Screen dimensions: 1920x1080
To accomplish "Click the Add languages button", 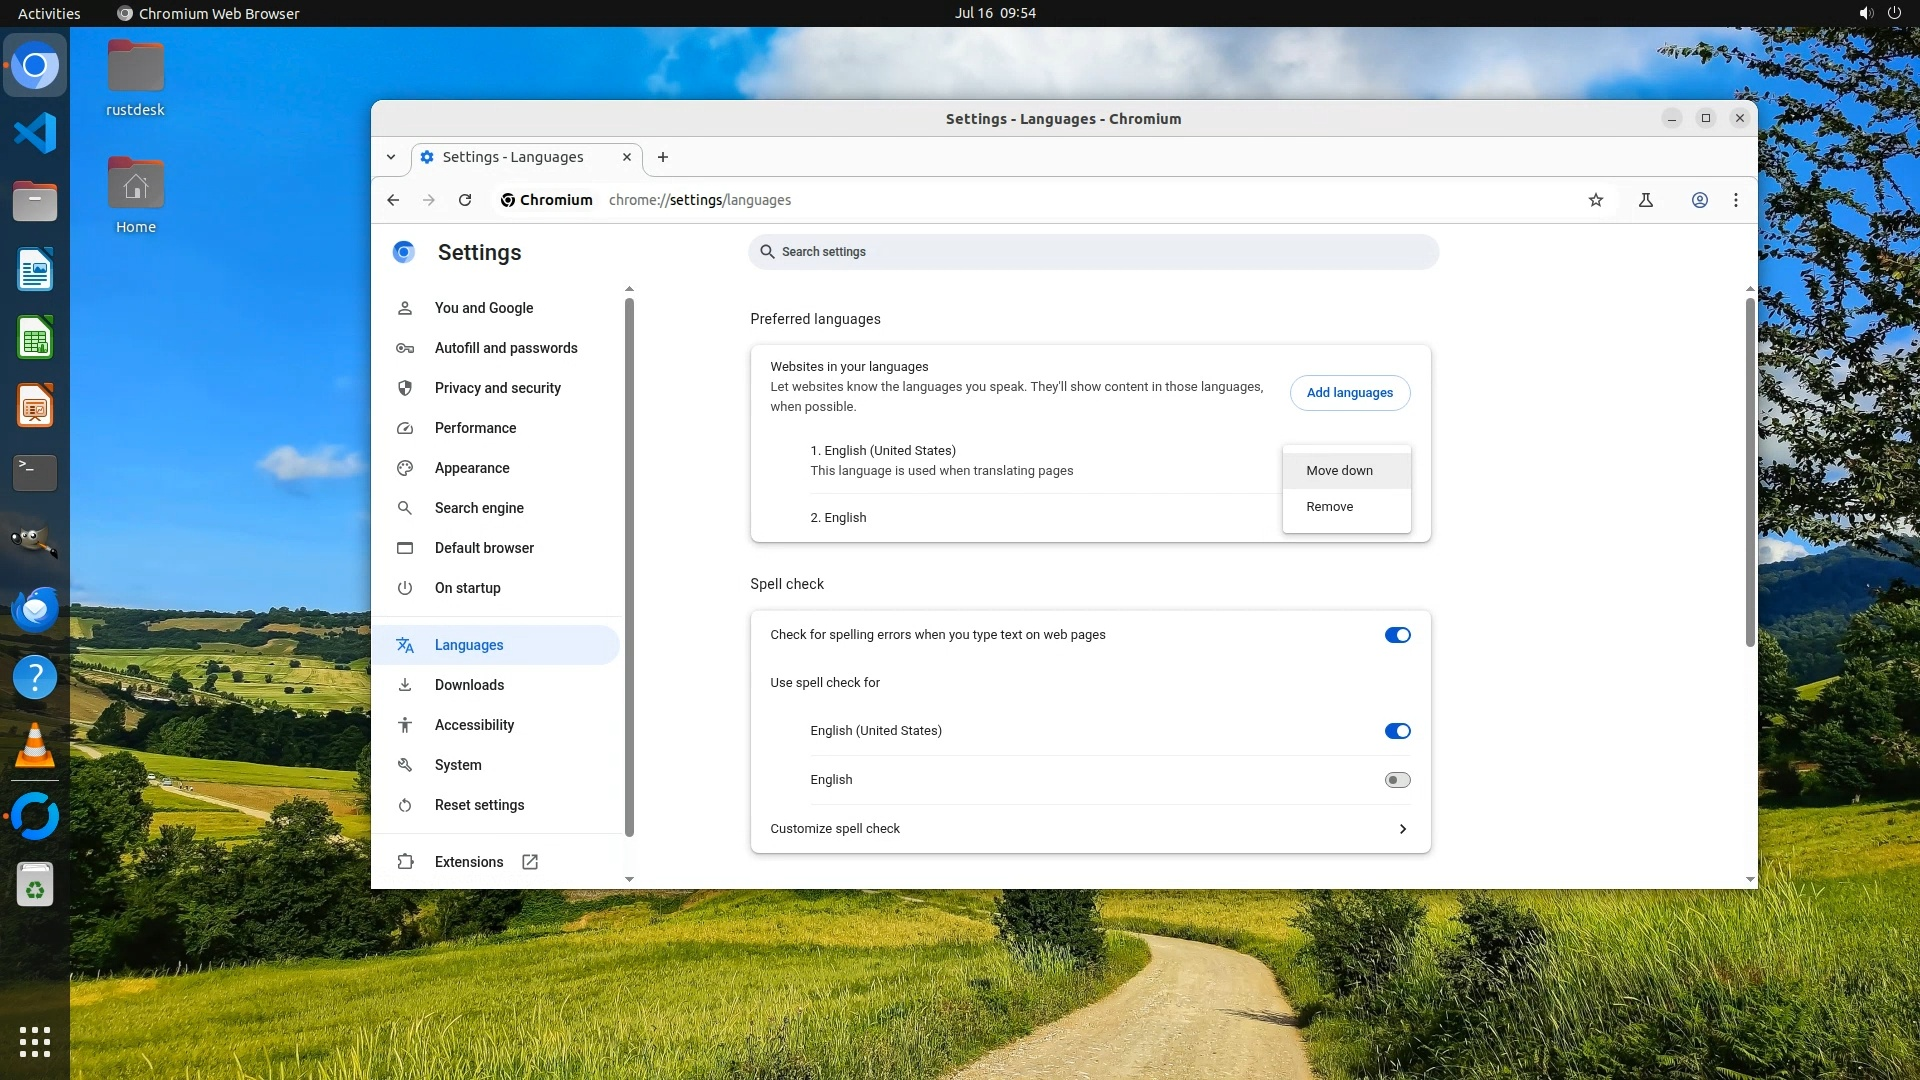I will 1349,393.
